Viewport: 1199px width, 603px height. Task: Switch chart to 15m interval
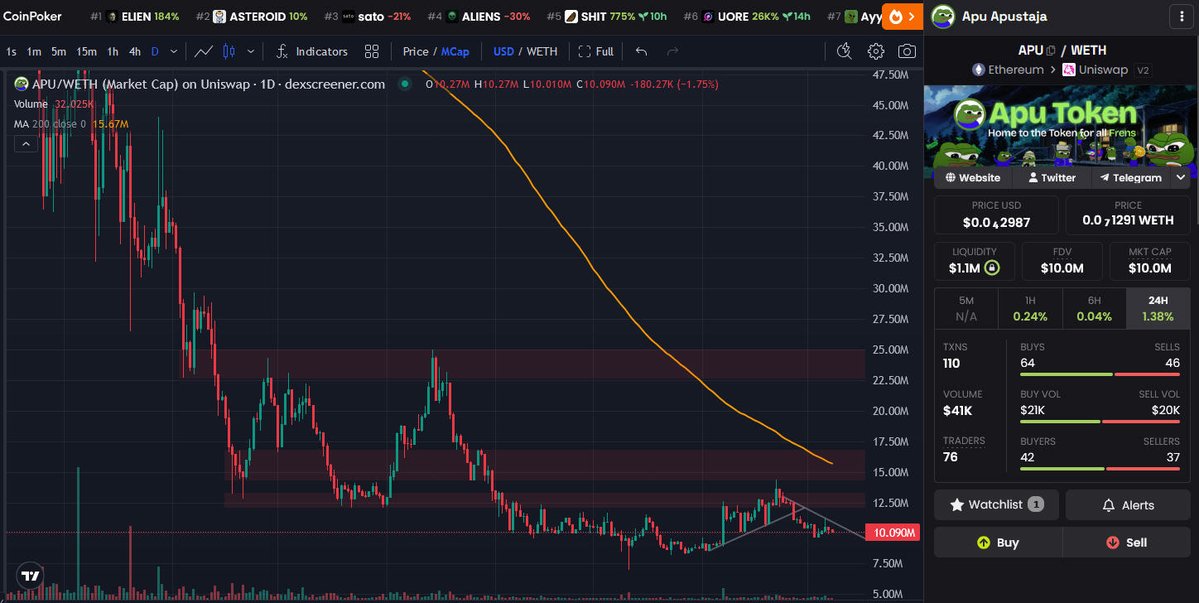click(x=86, y=51)
